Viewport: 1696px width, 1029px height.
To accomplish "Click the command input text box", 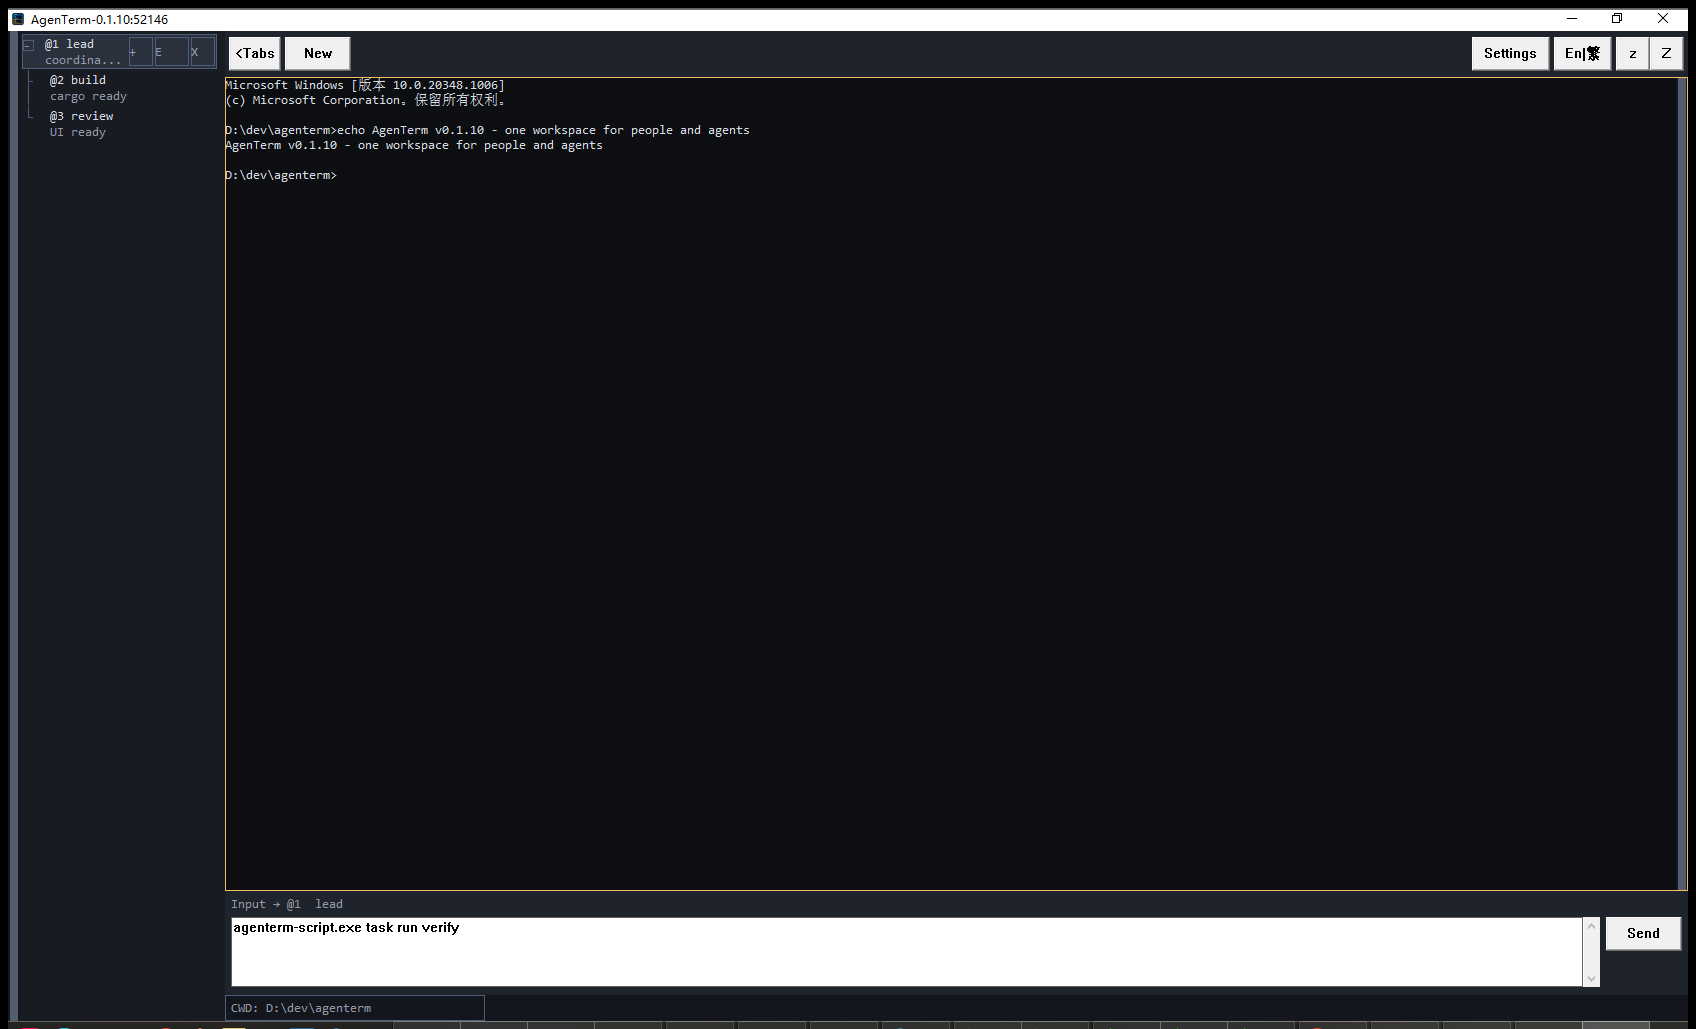I will point(907,952).
